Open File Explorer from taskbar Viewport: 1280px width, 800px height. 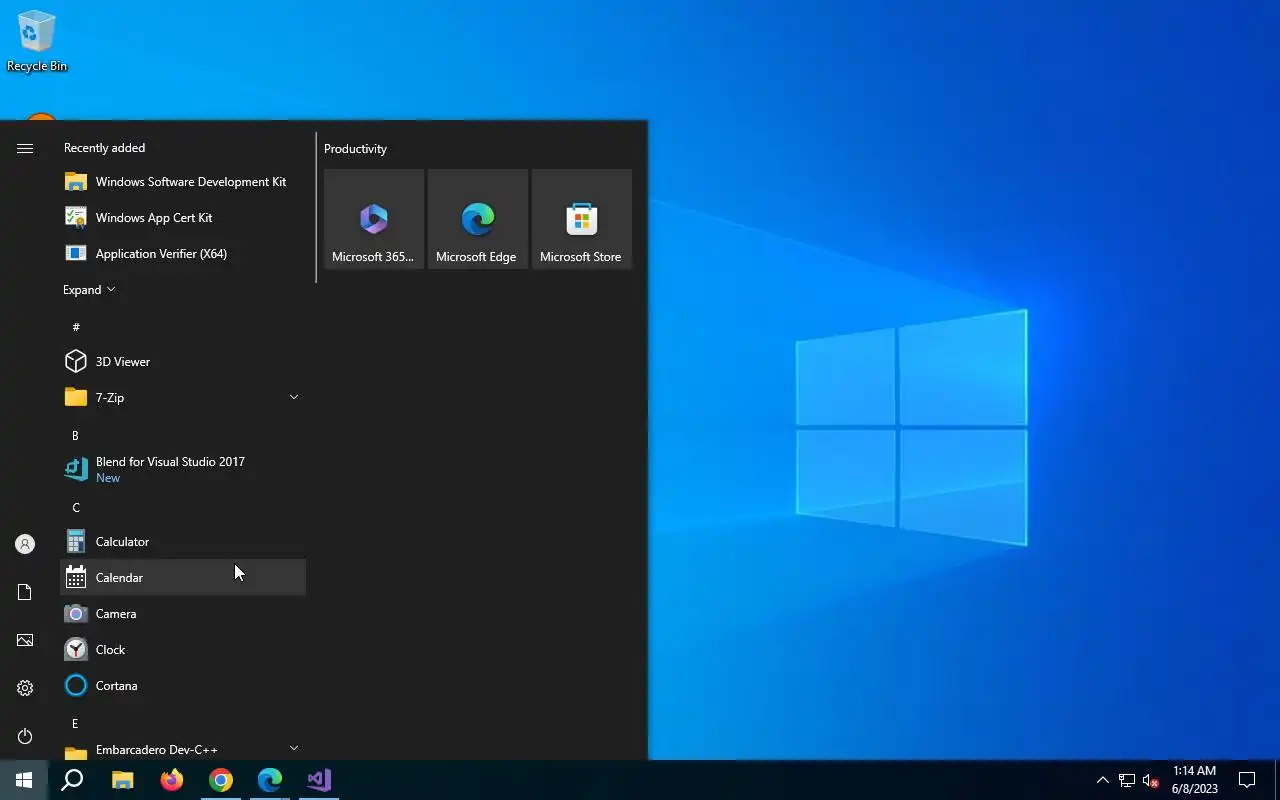[122, 780]
